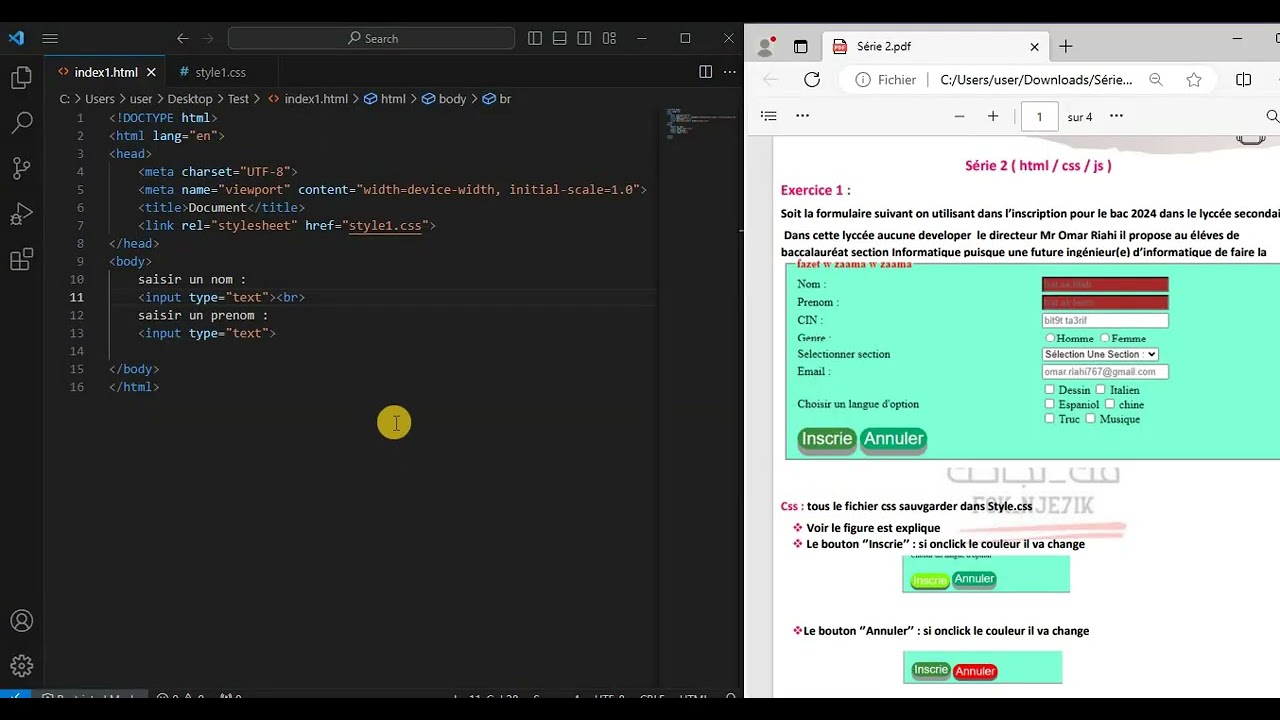Screen dimensions: 1280x720
Task: Open the PDF table of contents
Action: (768, 116)
